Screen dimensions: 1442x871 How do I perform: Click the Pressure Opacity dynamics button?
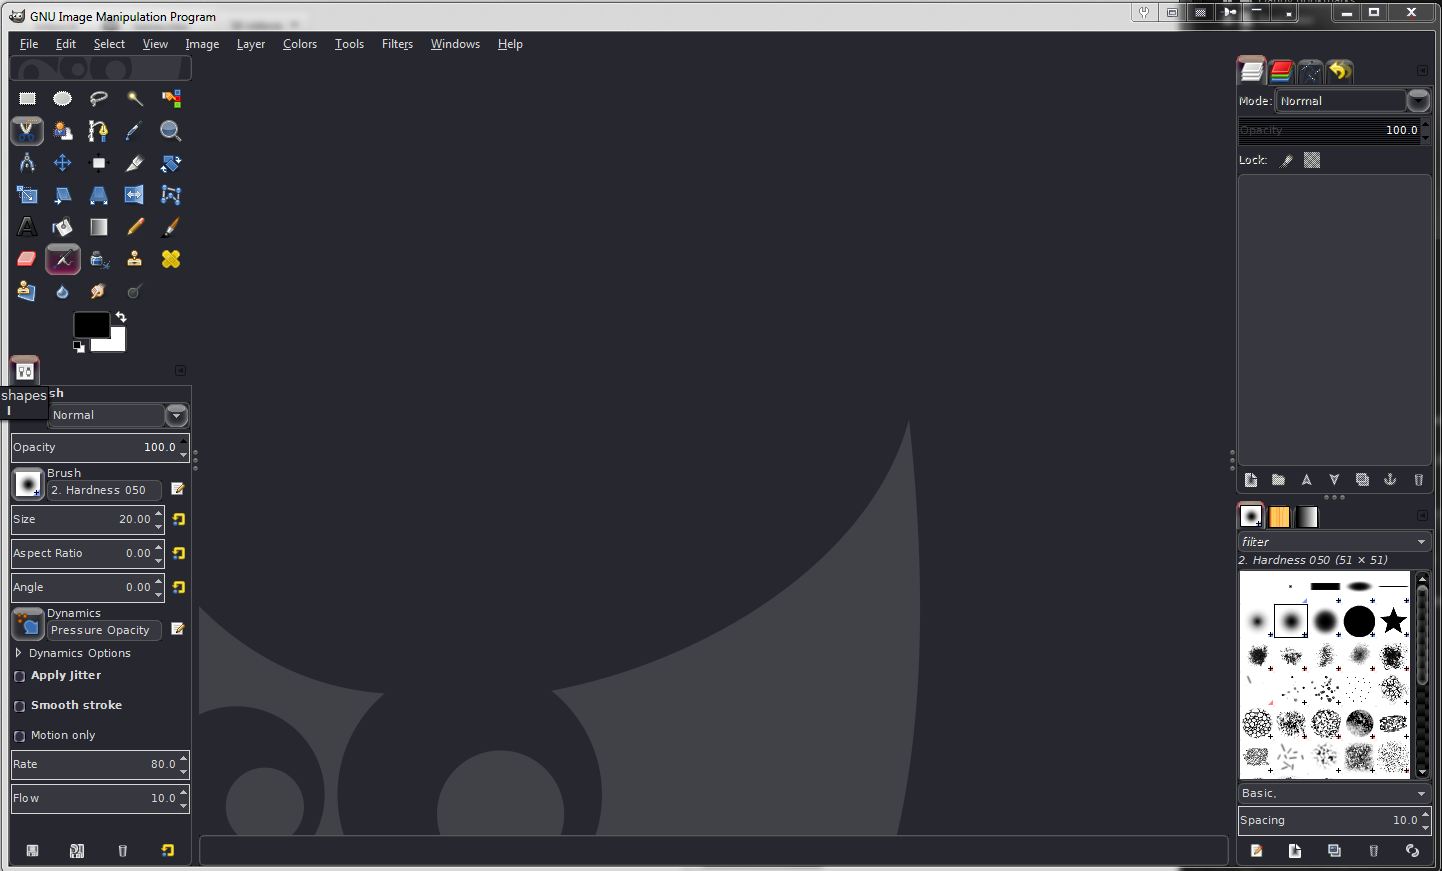pos(28,625)
